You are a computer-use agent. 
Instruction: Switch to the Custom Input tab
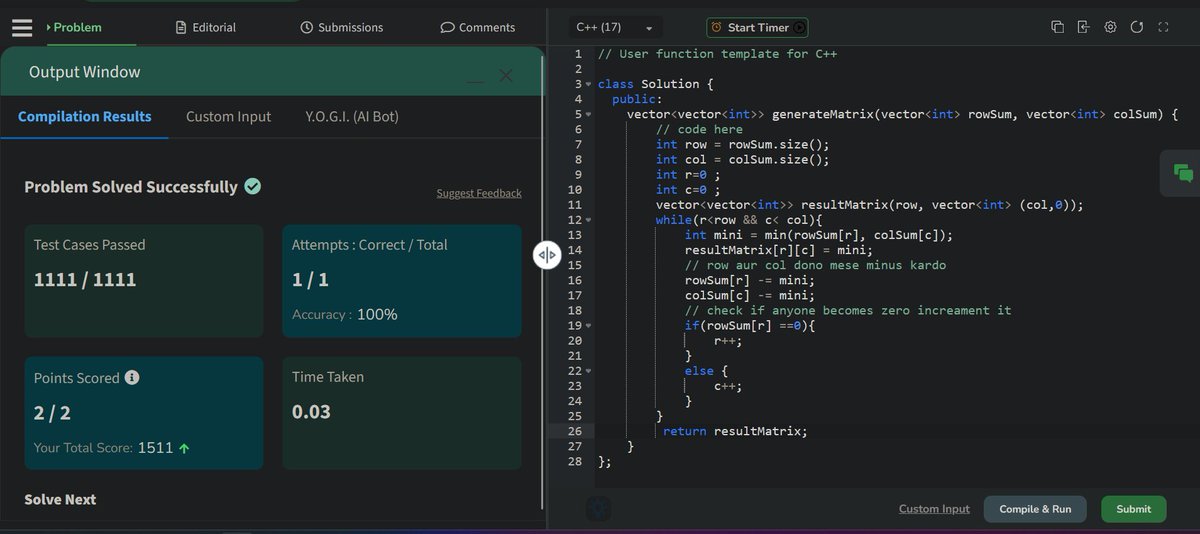(228, 117)
